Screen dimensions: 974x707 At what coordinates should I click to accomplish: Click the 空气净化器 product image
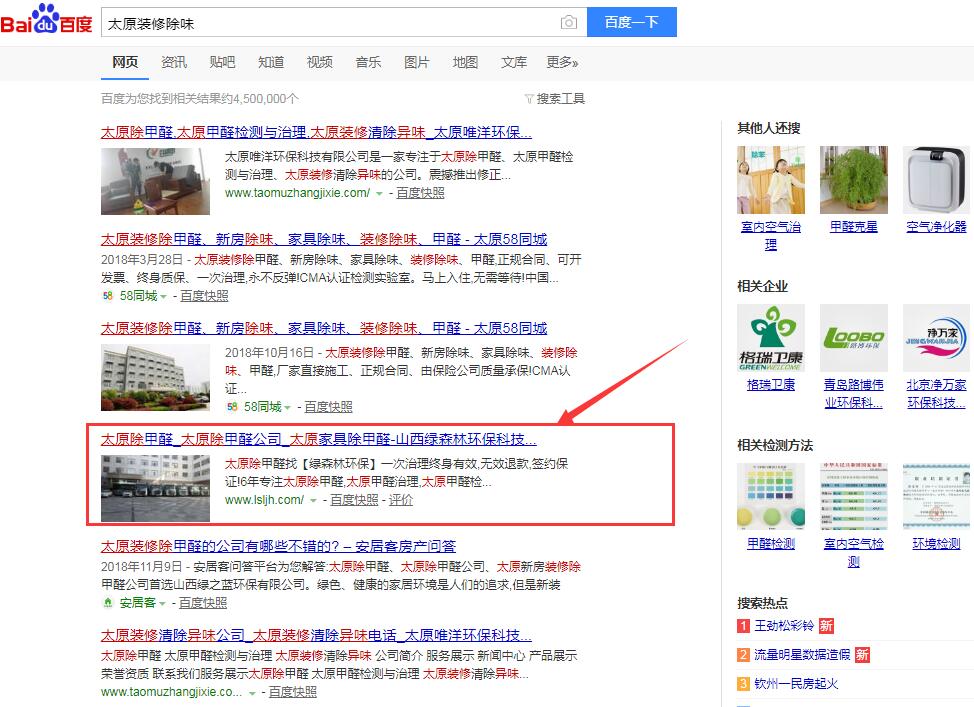tap(936, 180)
